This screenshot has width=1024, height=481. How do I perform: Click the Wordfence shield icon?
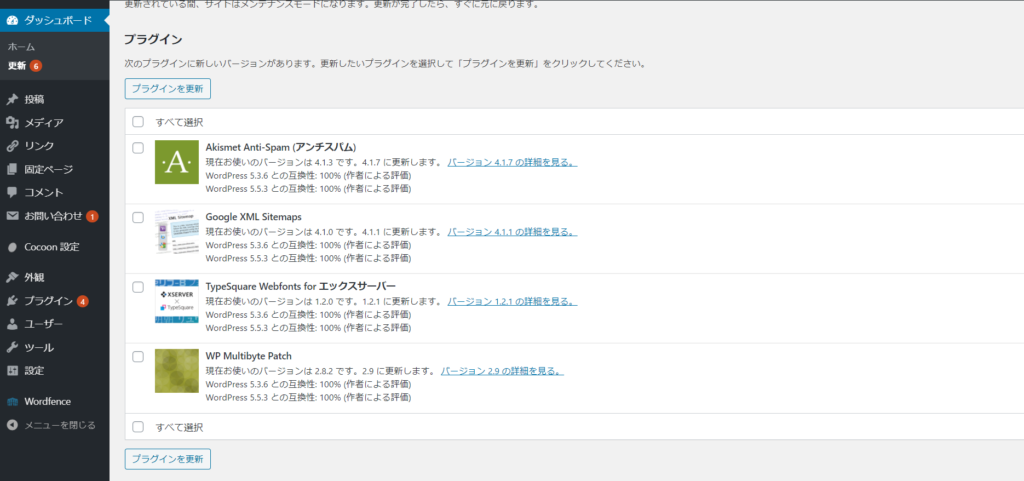click(12, 402)
